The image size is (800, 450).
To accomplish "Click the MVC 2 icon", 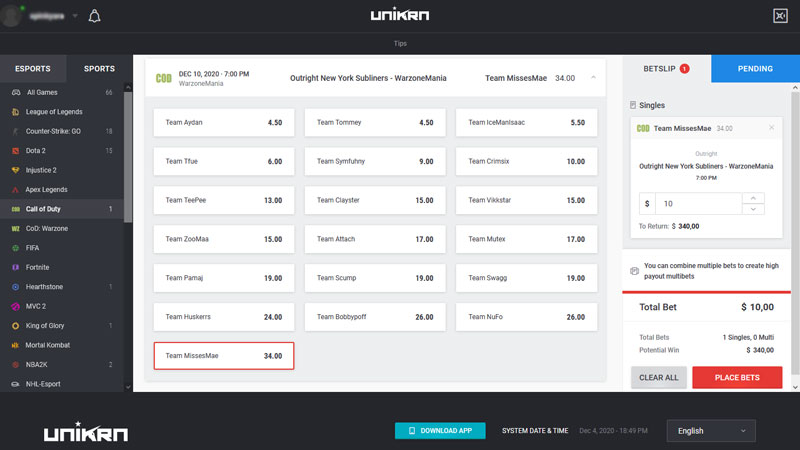I will pos(15,306).
